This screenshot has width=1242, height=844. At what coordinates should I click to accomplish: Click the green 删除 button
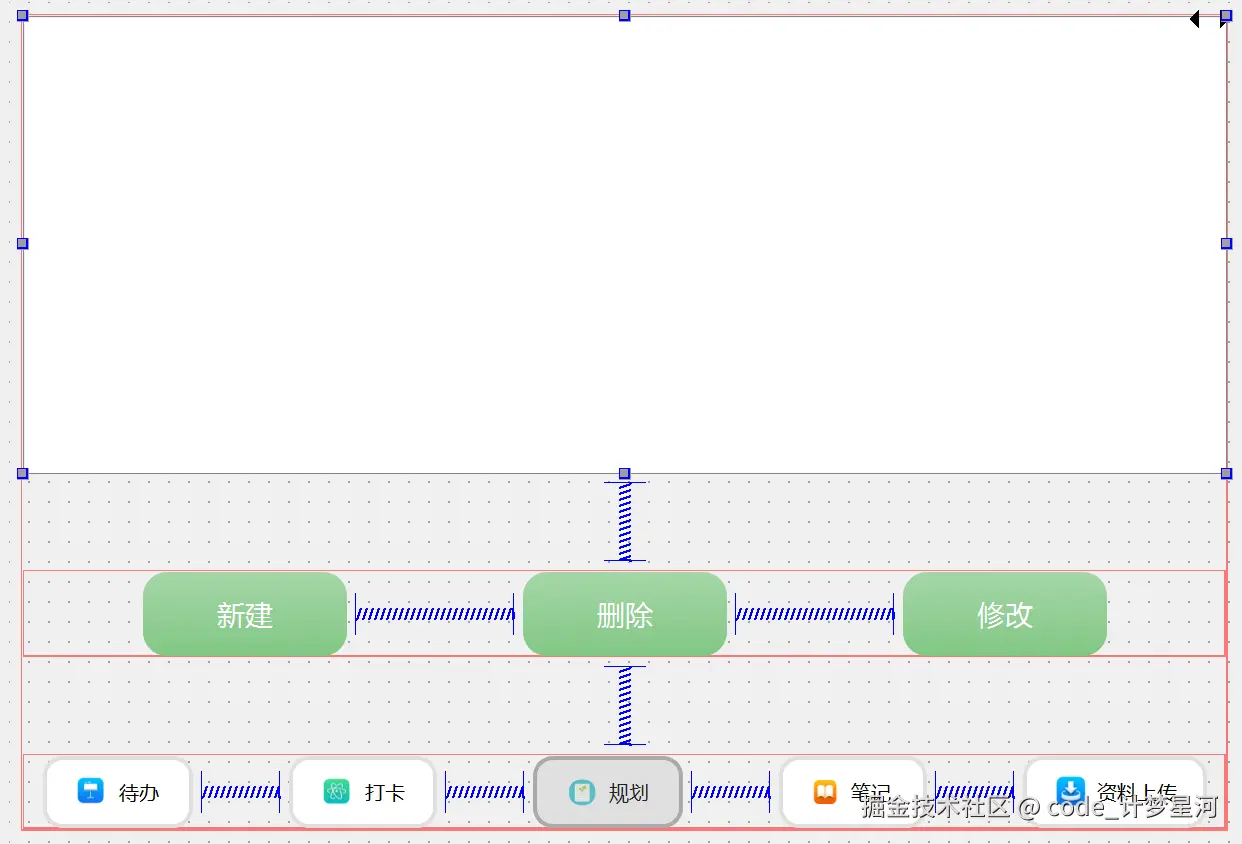coord(625,614)
